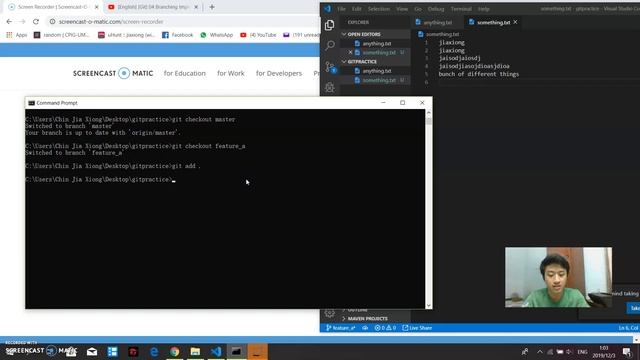Click the Ln 6, Col position in status bar
Viewport: 640px width, 360px height.
(628, 328)
